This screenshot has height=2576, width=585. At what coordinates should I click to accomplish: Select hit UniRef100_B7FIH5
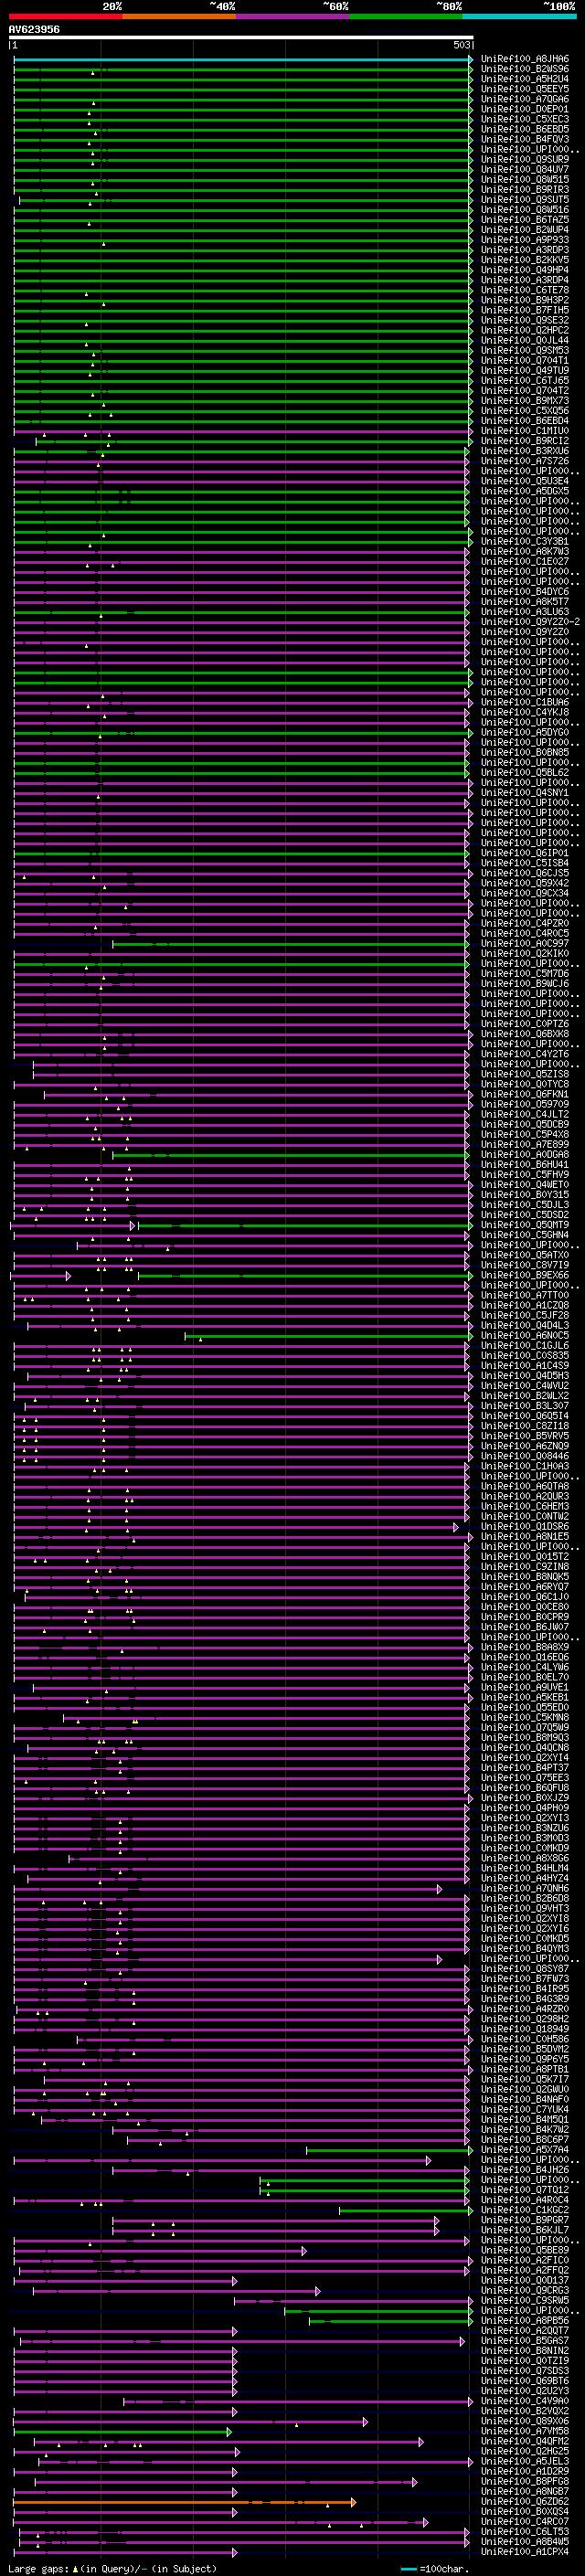pos(525,310)
